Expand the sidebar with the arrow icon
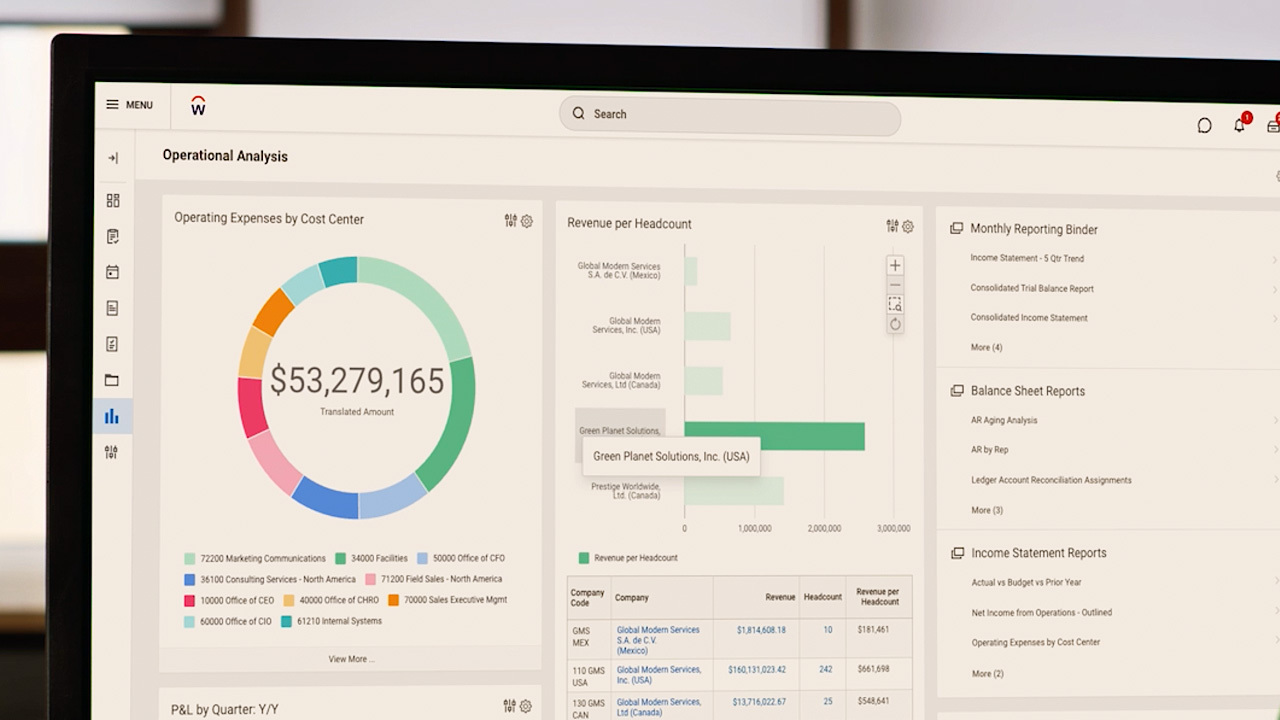 click(113, 158)
